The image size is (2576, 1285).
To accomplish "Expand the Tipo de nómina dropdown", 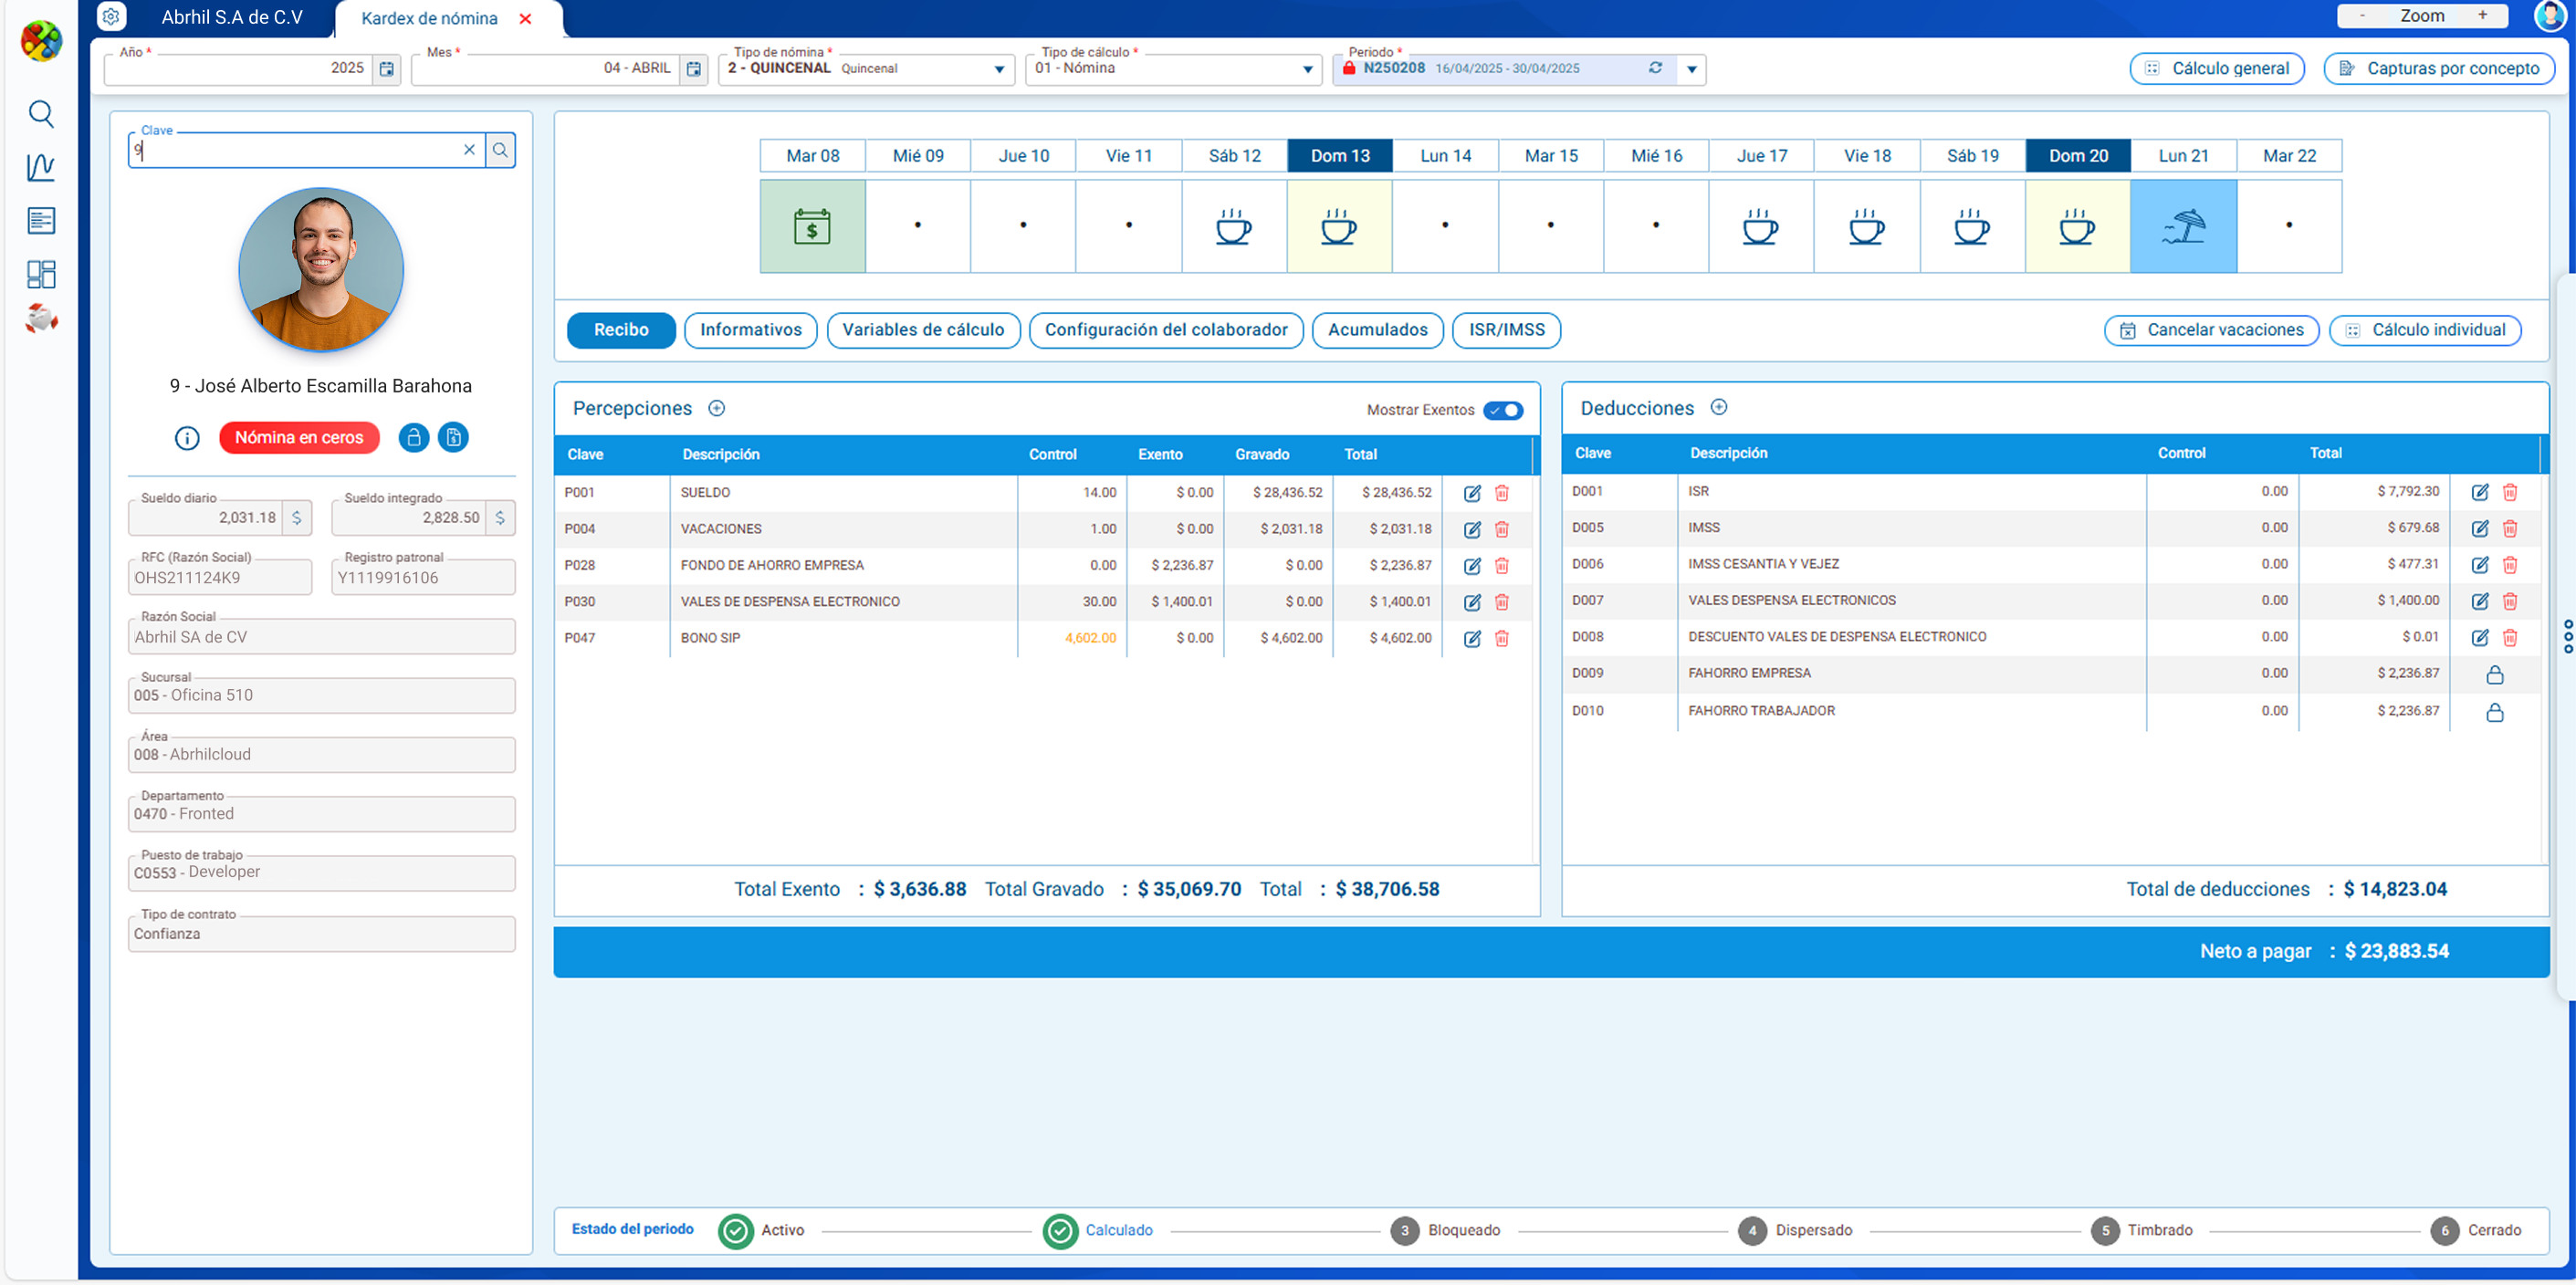I will pos(999,69).
